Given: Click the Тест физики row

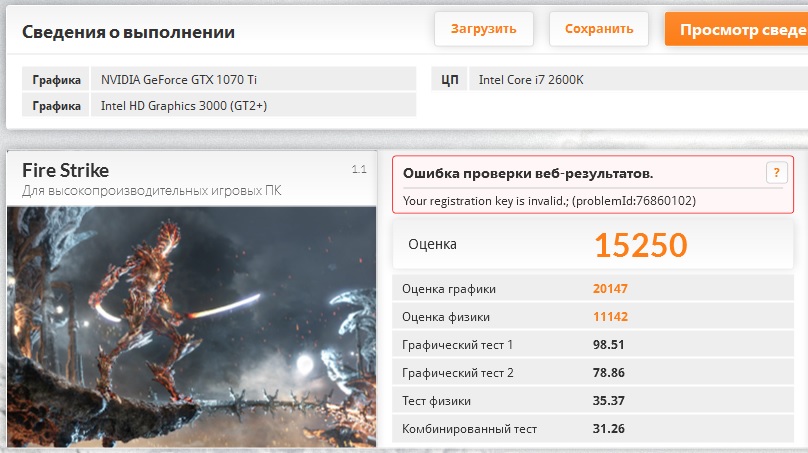Looking at the screenshot, I should tap(593, 400).
